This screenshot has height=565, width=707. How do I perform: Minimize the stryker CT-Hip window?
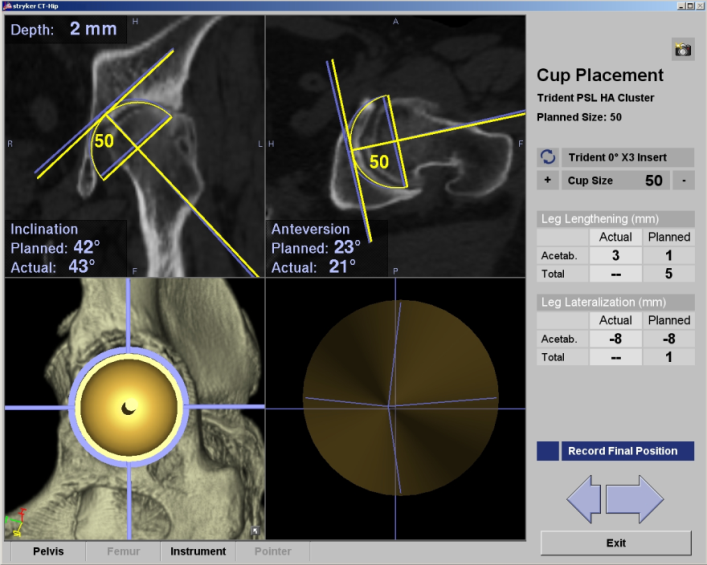681,6
